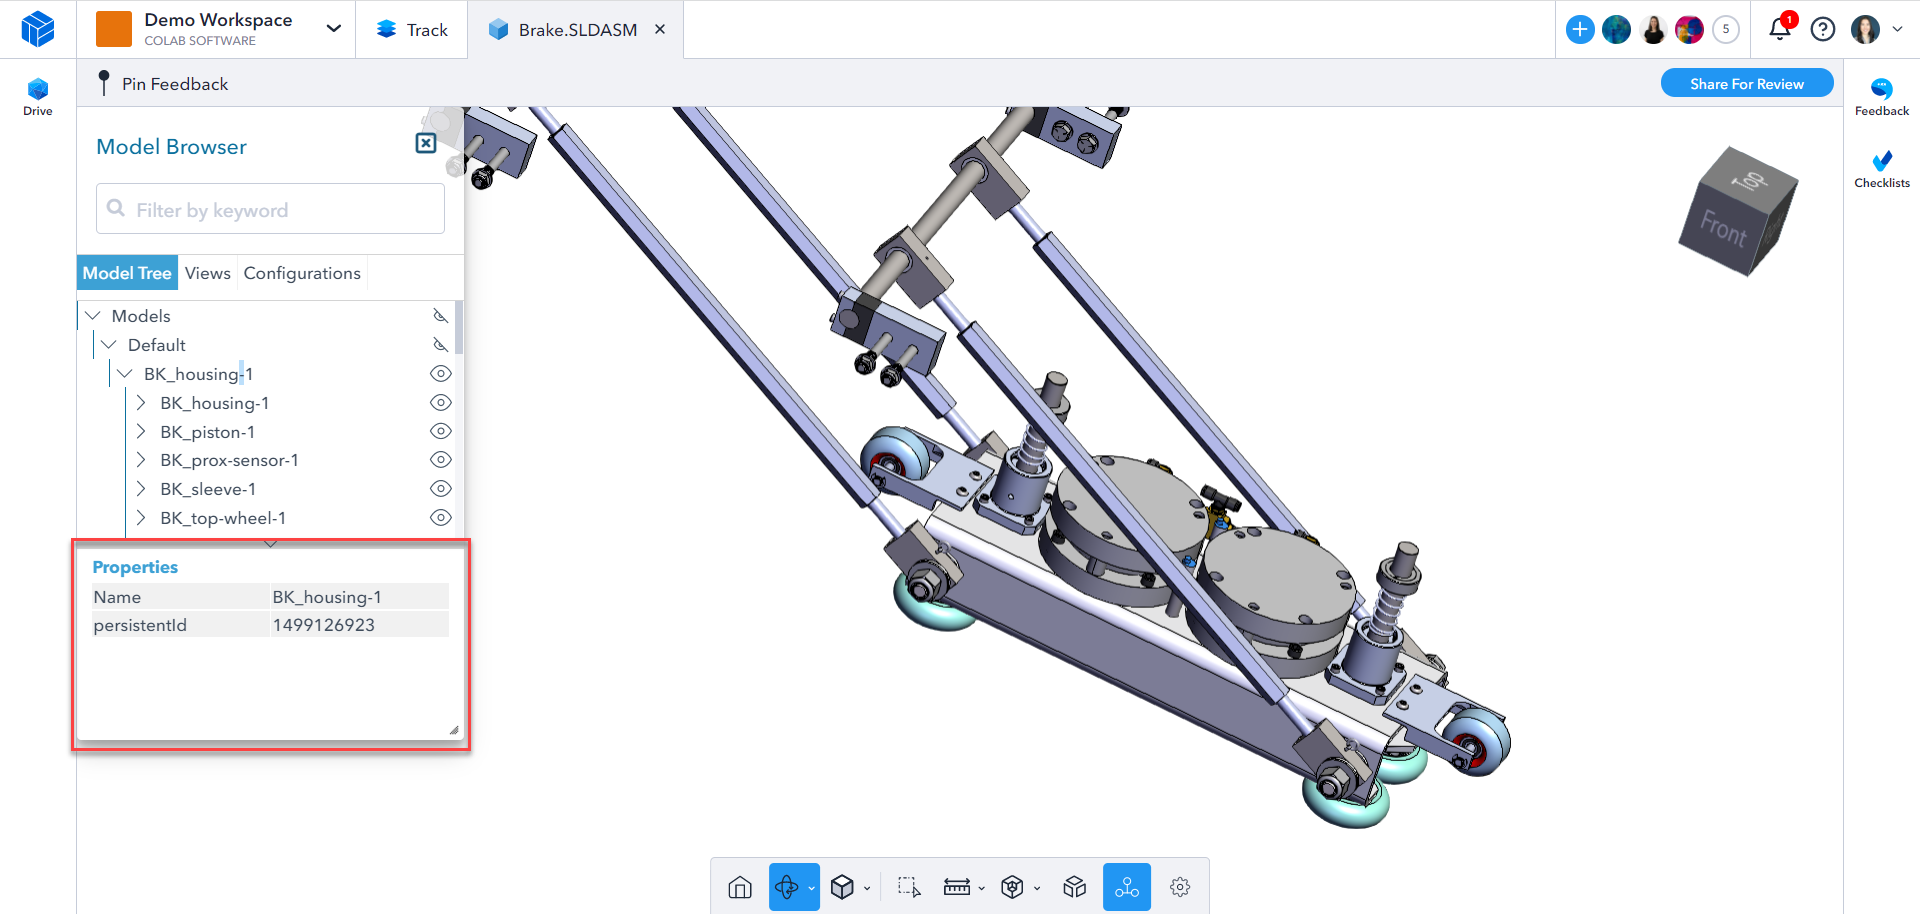This screenshot has width=1920, height=914.
Task: Expand the BK_prox-sensor-1 node
Action: [x=141, y=460]
